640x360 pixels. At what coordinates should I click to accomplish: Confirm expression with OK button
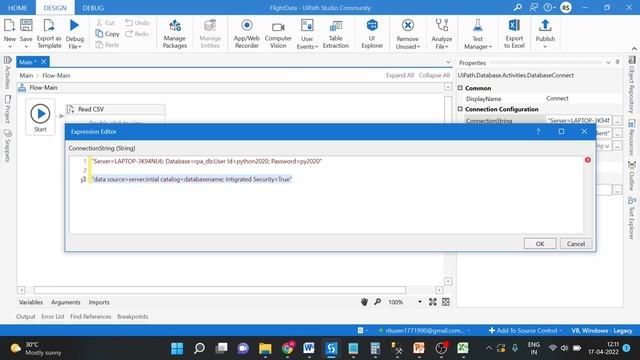point(540,244)
